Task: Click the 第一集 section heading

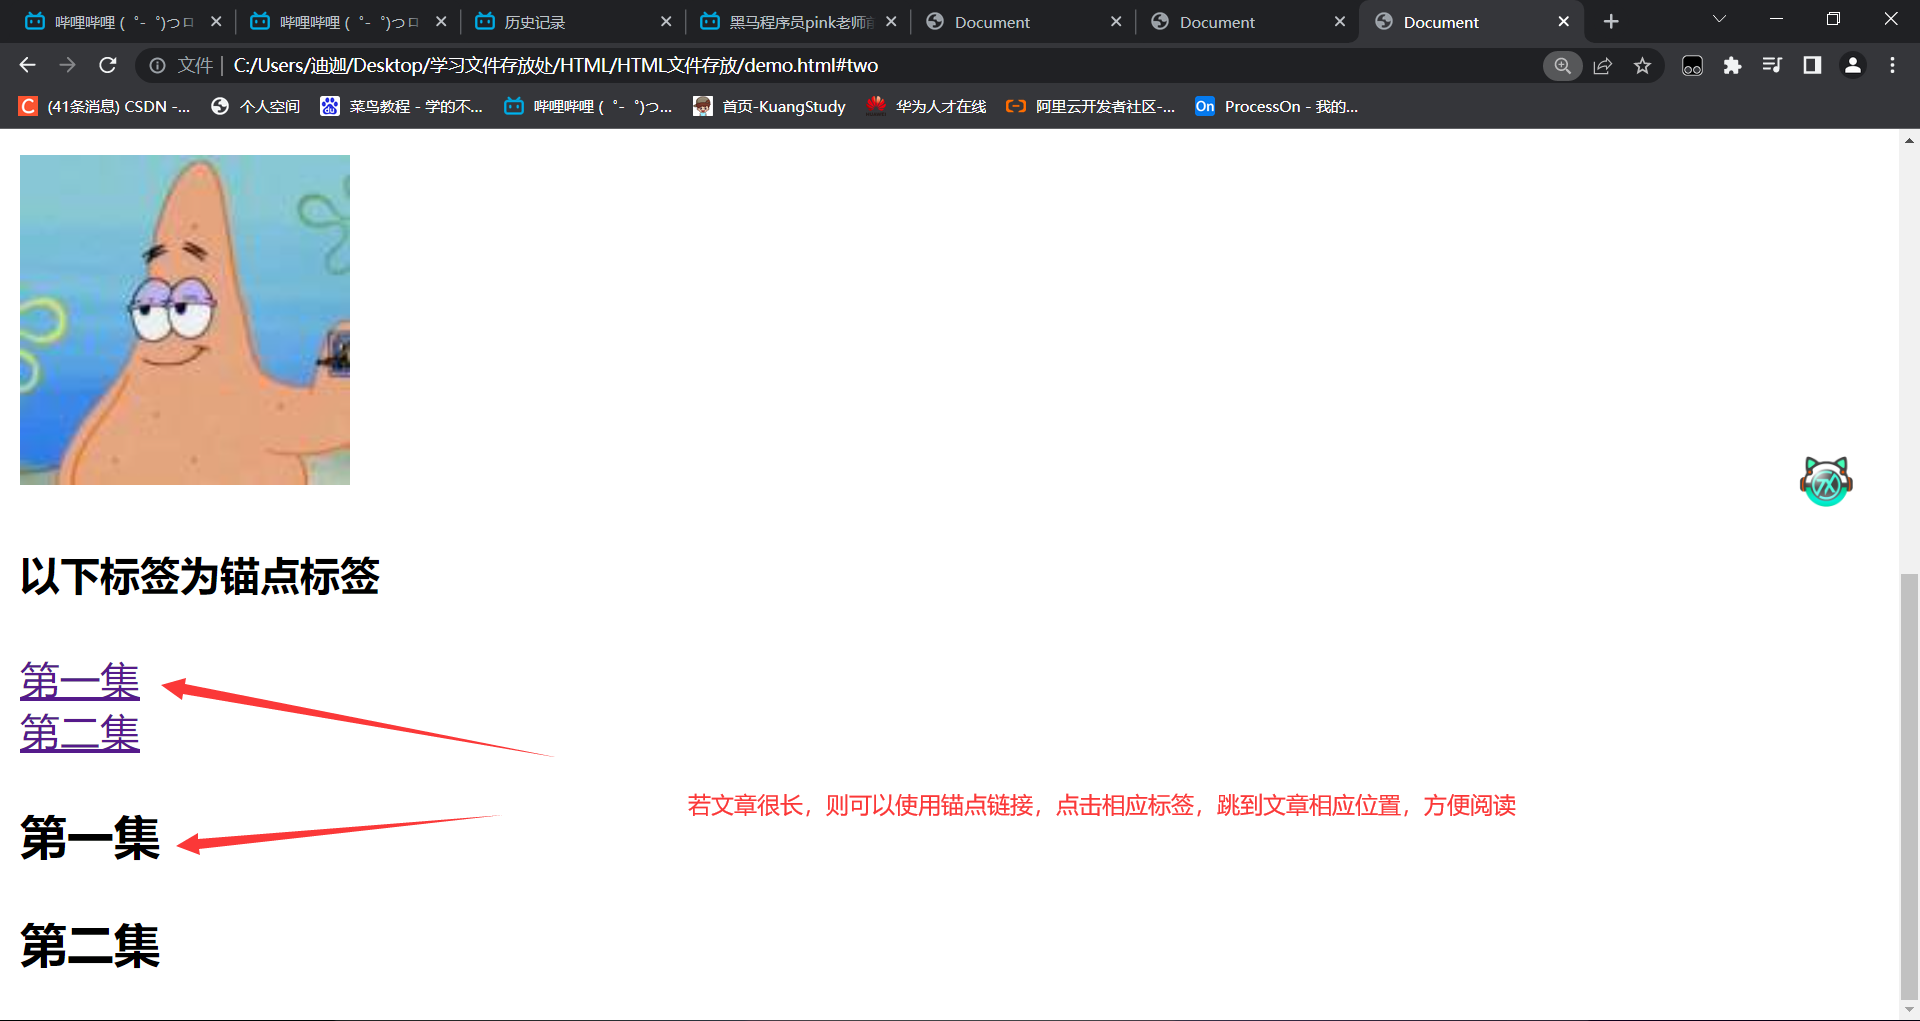Action: 90,838
